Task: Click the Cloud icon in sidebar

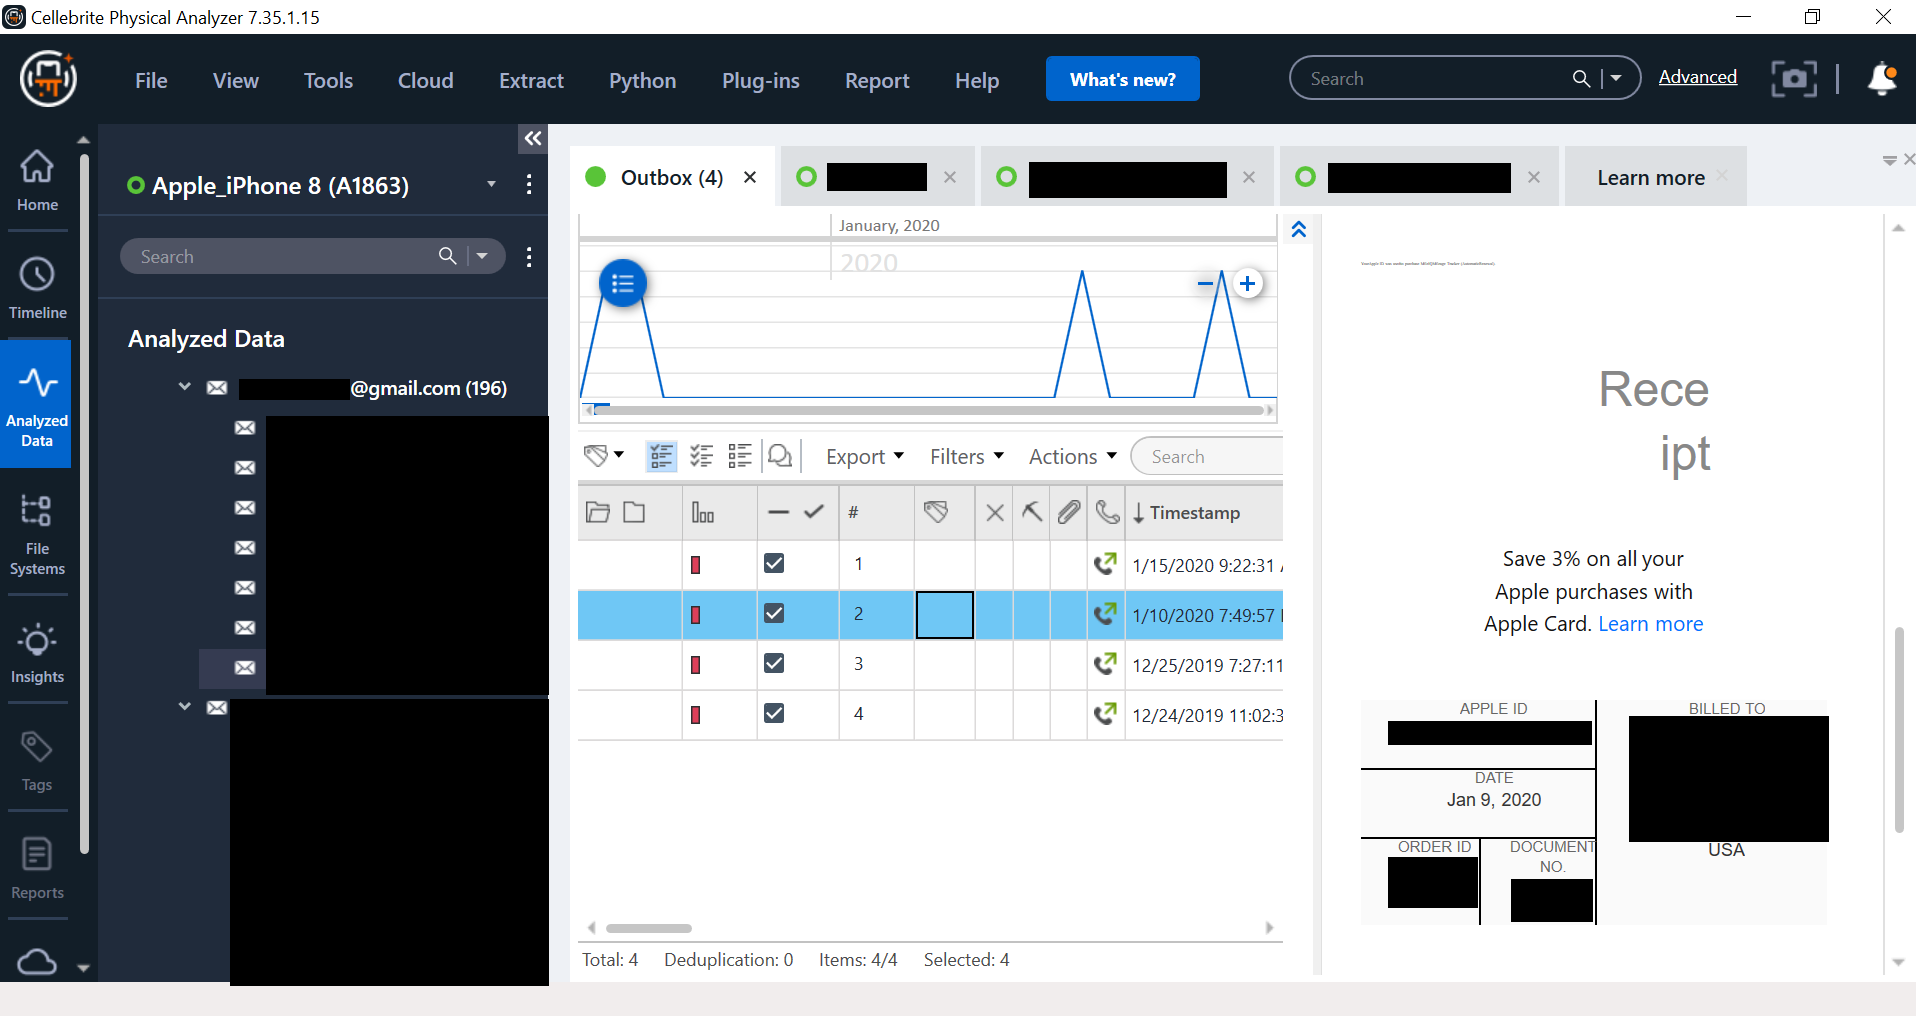Action: pyautogui.click(x=37, y=962)
